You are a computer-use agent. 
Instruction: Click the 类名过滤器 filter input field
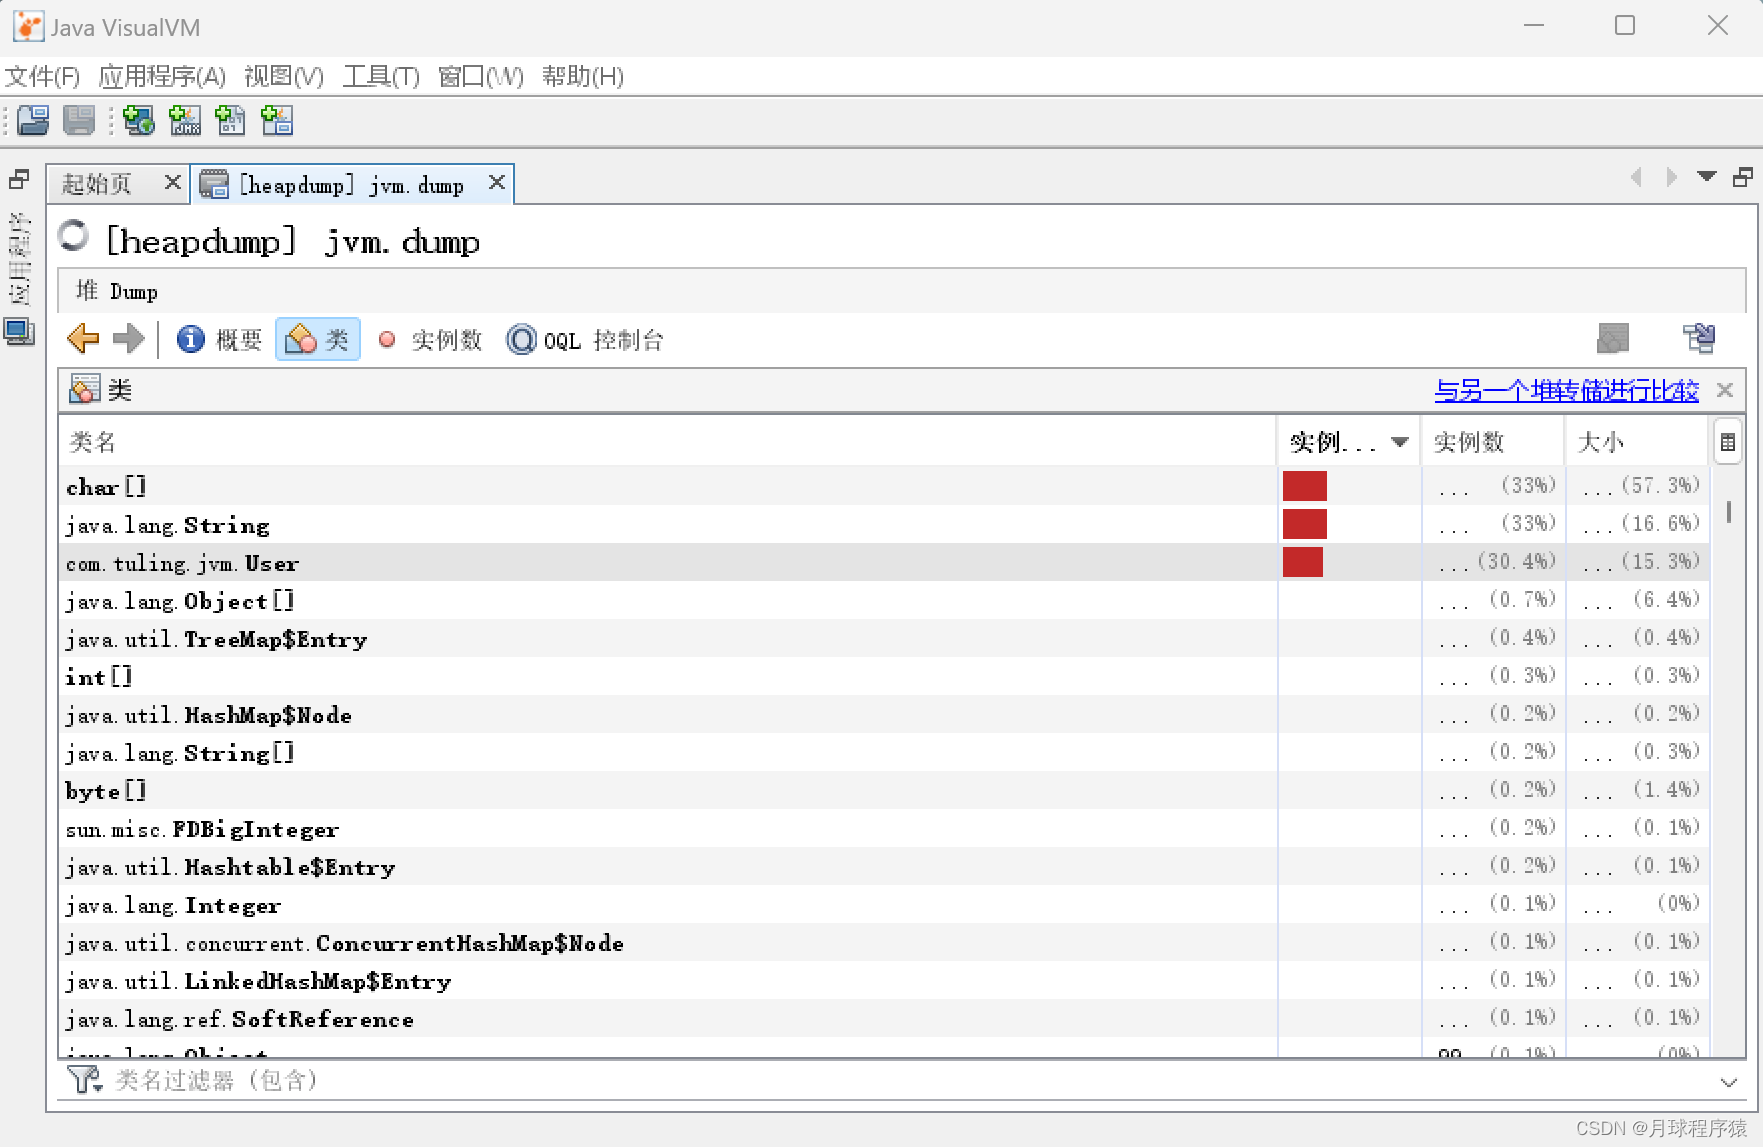(x=910, y=1080)
